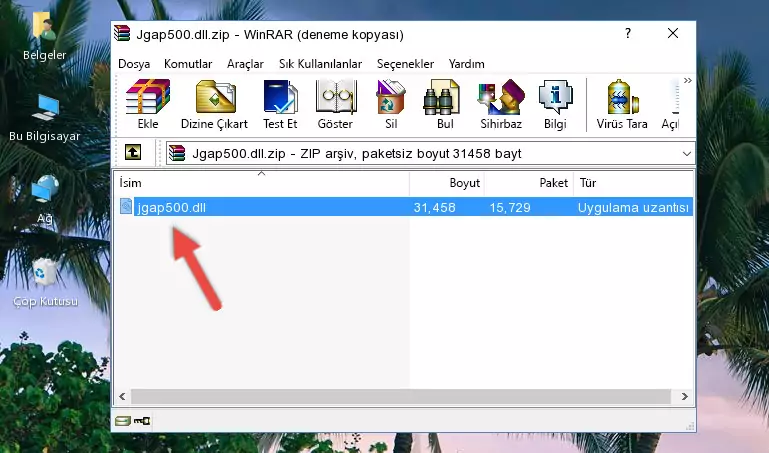
Task: Show archive Bilgi information
Action: click(x=555, y=104)
